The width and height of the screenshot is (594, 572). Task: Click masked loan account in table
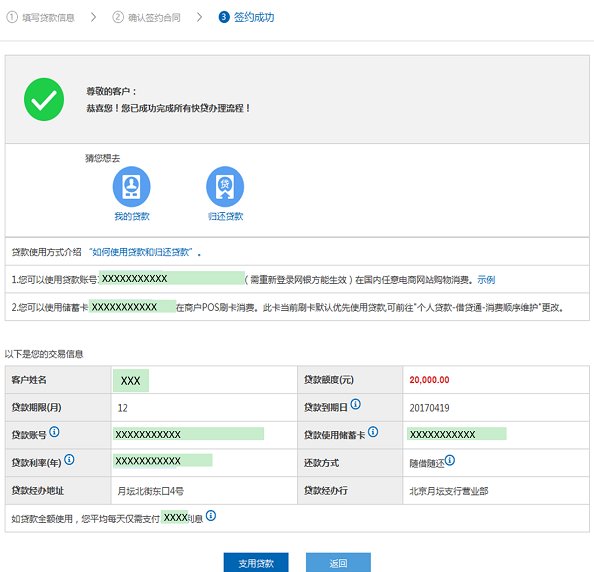[x=188, y=434]
